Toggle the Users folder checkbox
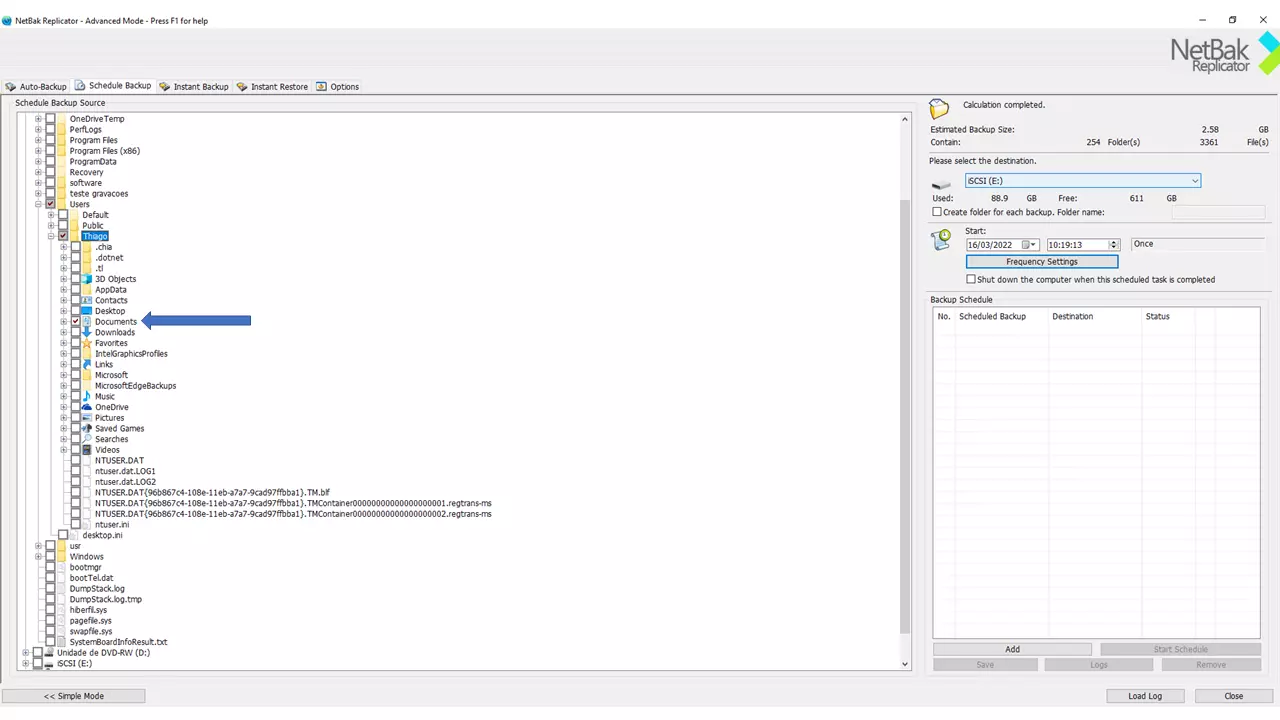This screenshot has width=1280, height=720. point(50,204)
